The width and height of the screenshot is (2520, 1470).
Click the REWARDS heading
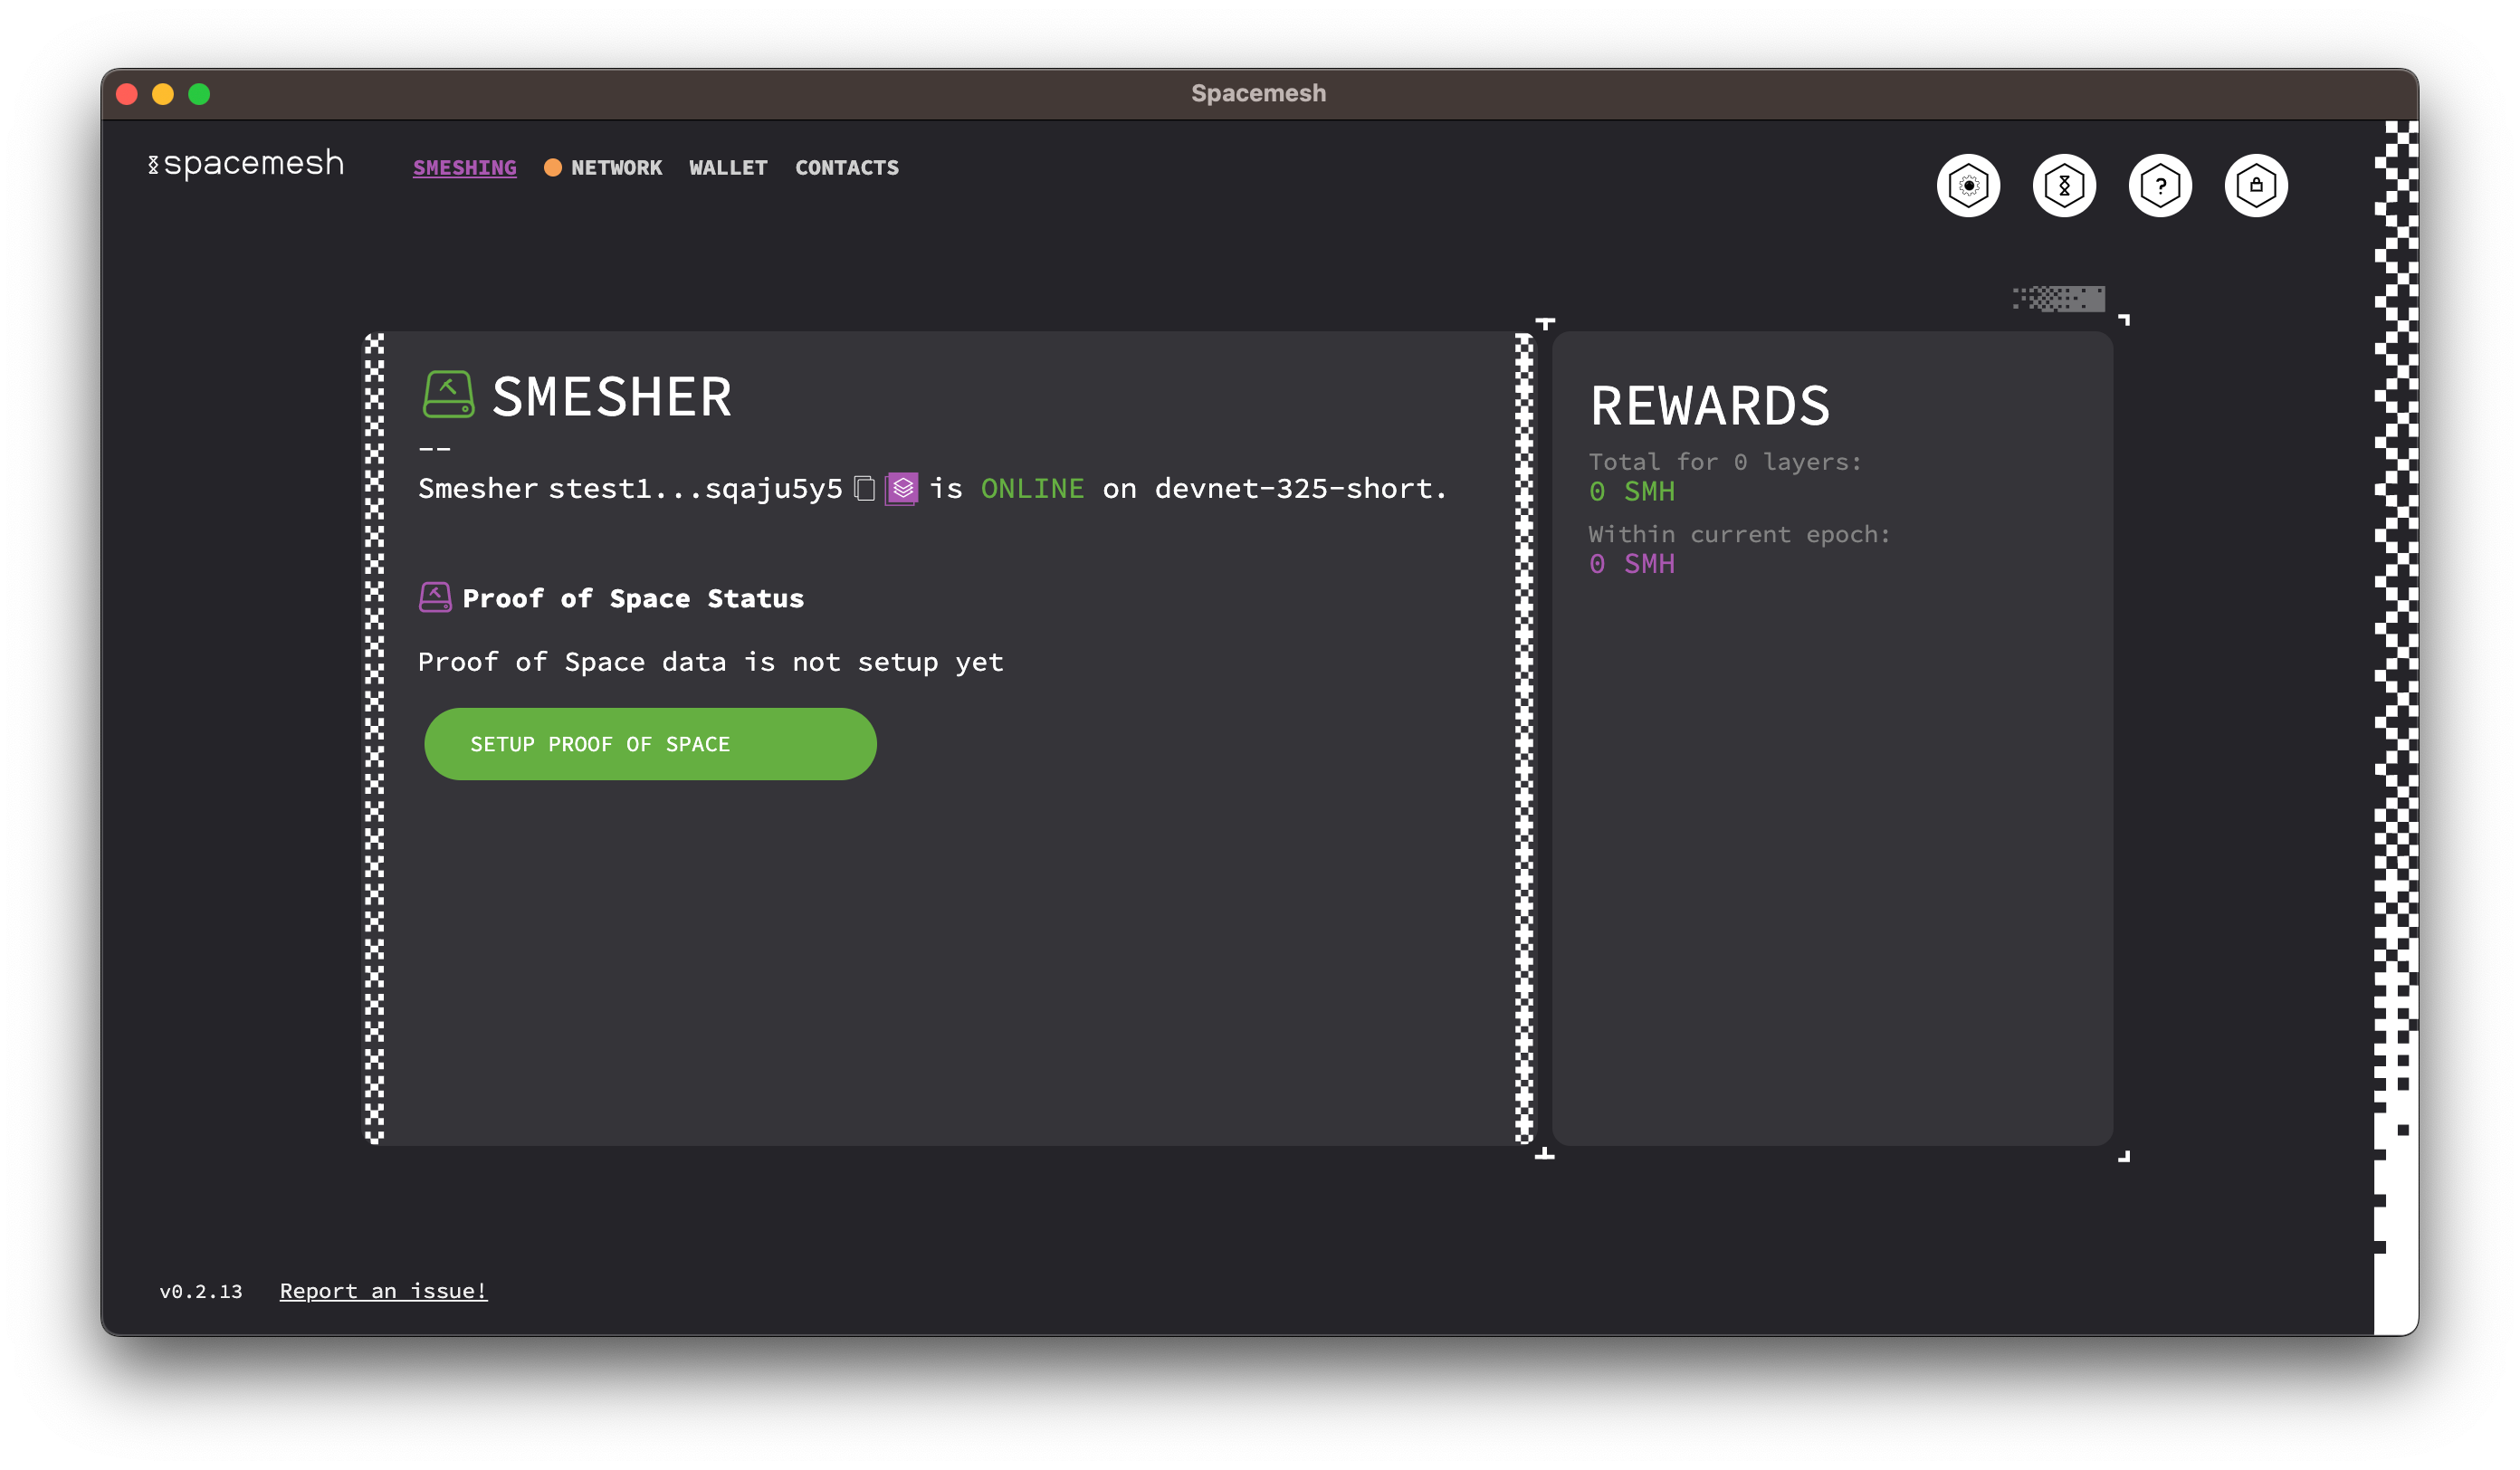1710,405
